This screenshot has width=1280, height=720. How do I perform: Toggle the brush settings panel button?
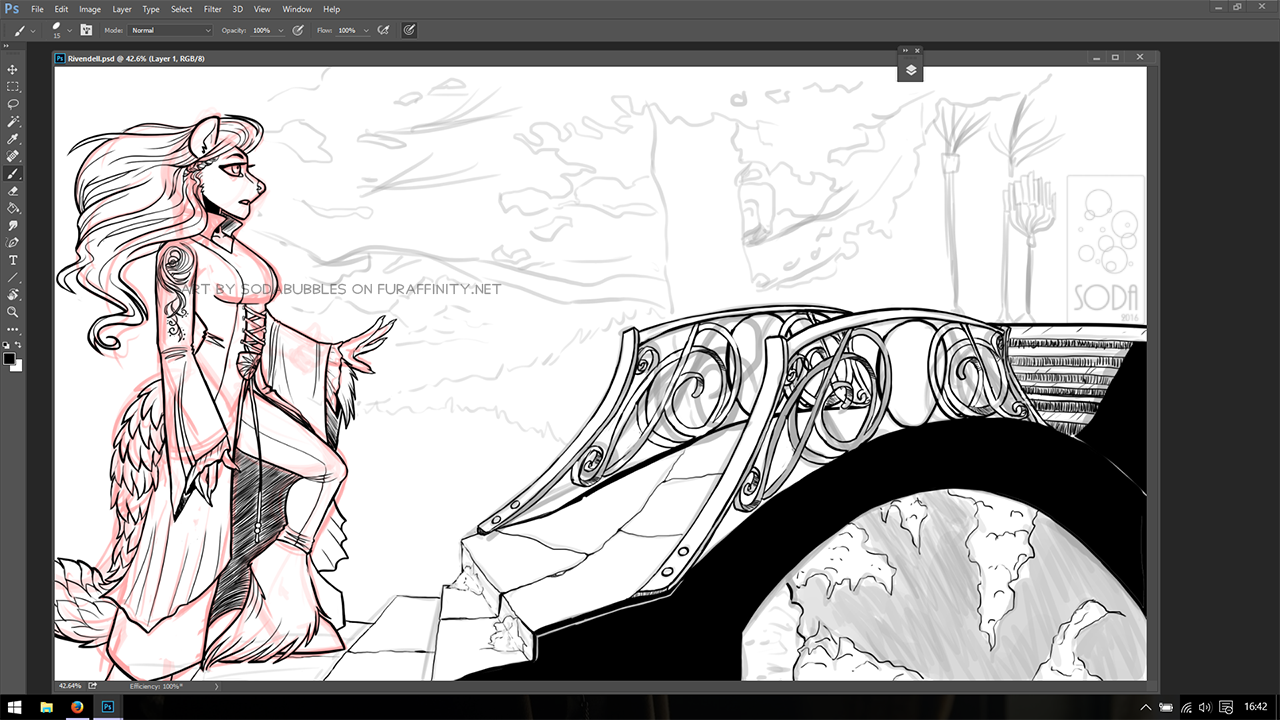[87, 30]
